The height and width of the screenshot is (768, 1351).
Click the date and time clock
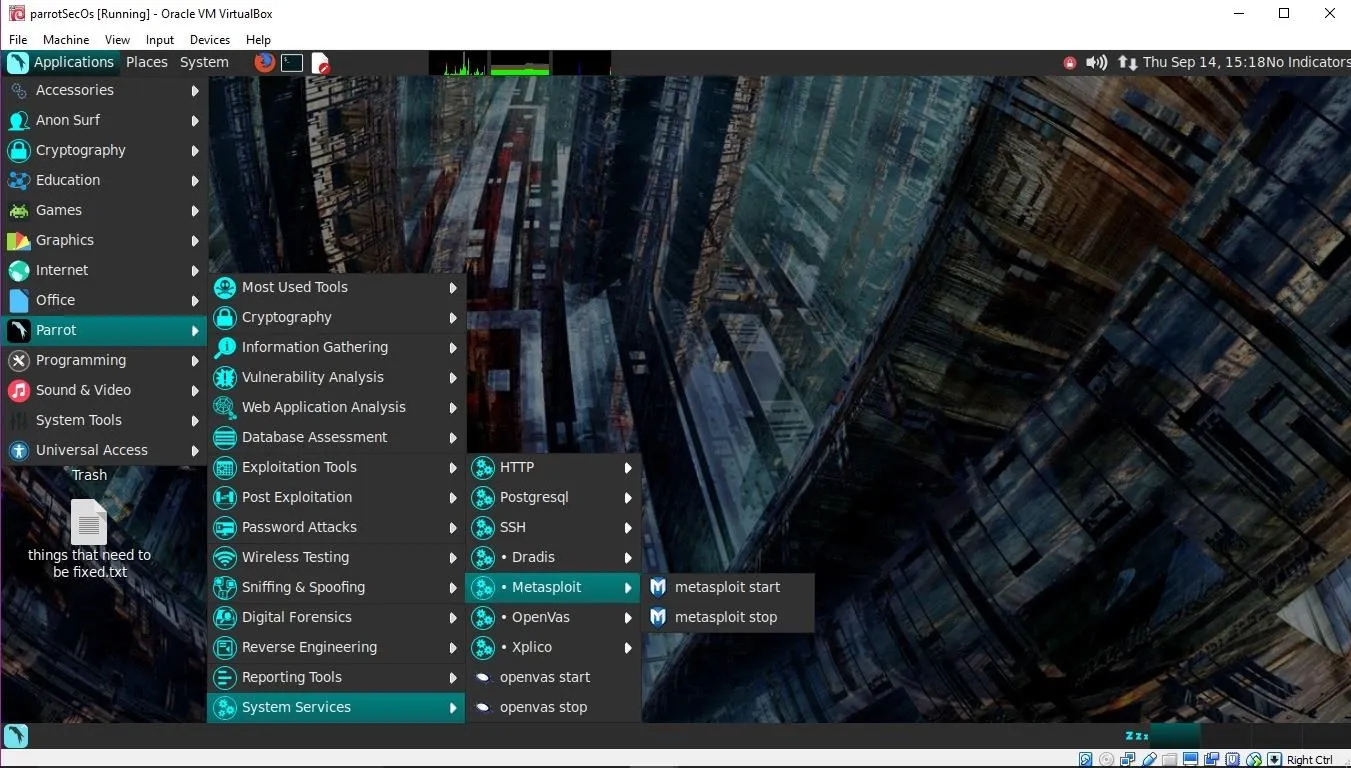[1203, 62]
